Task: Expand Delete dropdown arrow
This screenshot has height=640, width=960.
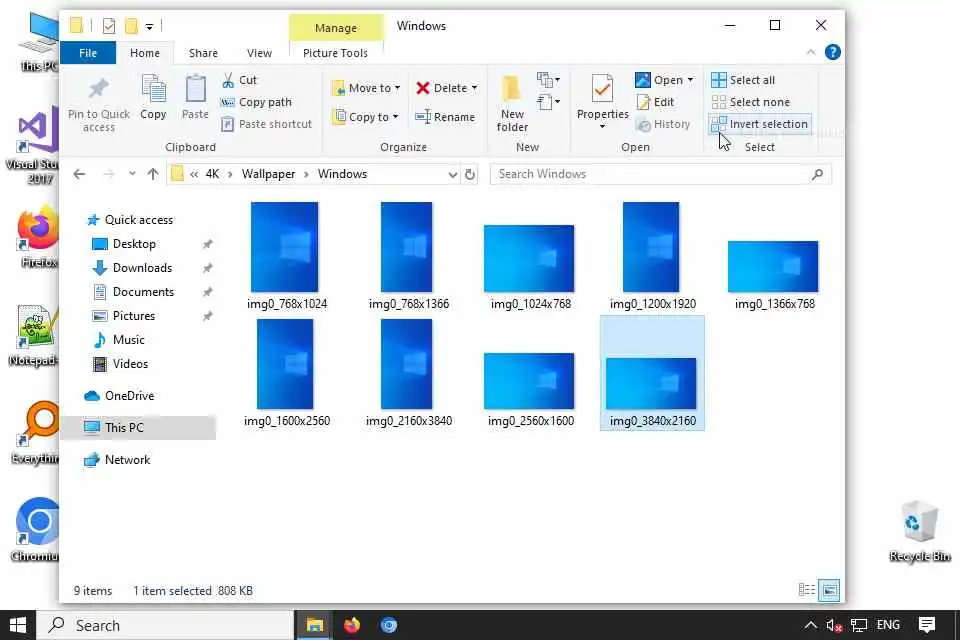Action: click(x=474, y=88)
